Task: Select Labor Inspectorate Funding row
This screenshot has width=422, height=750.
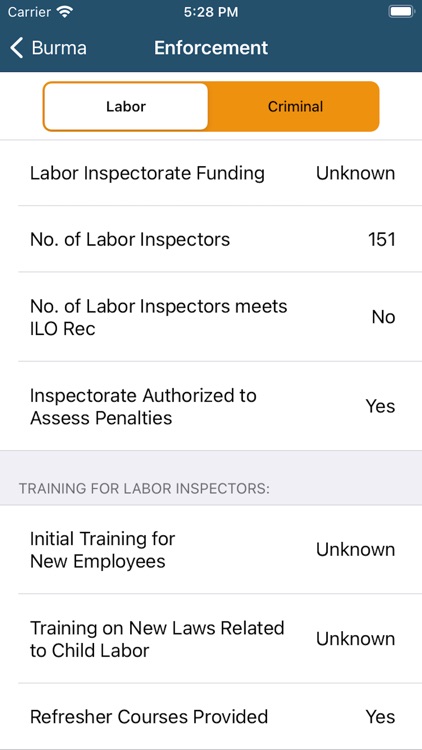Action: [211, 173]
